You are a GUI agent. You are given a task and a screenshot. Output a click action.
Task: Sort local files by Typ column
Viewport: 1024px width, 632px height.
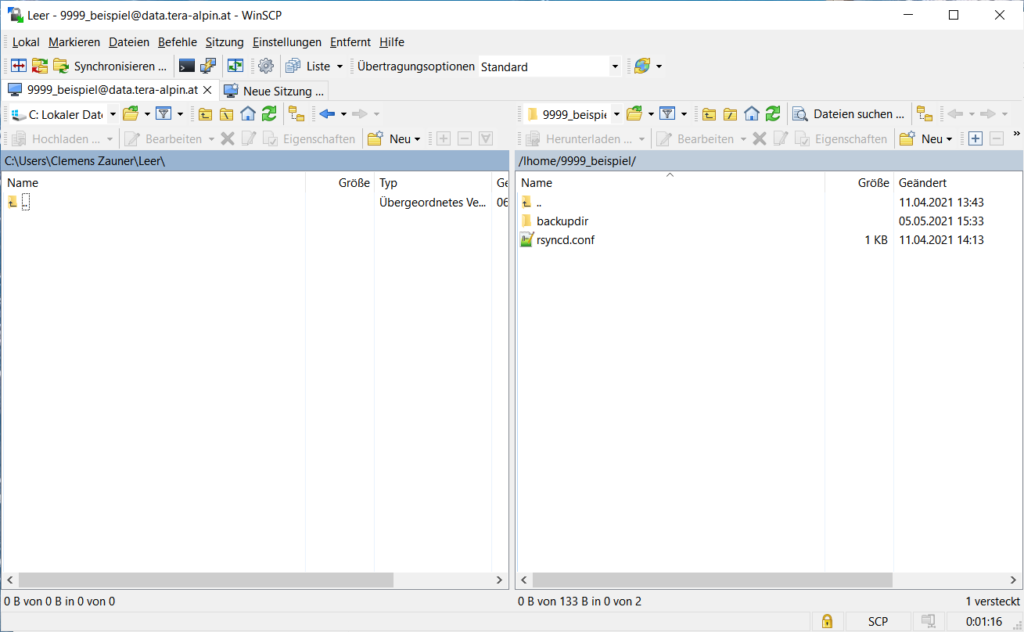point(433,183)
